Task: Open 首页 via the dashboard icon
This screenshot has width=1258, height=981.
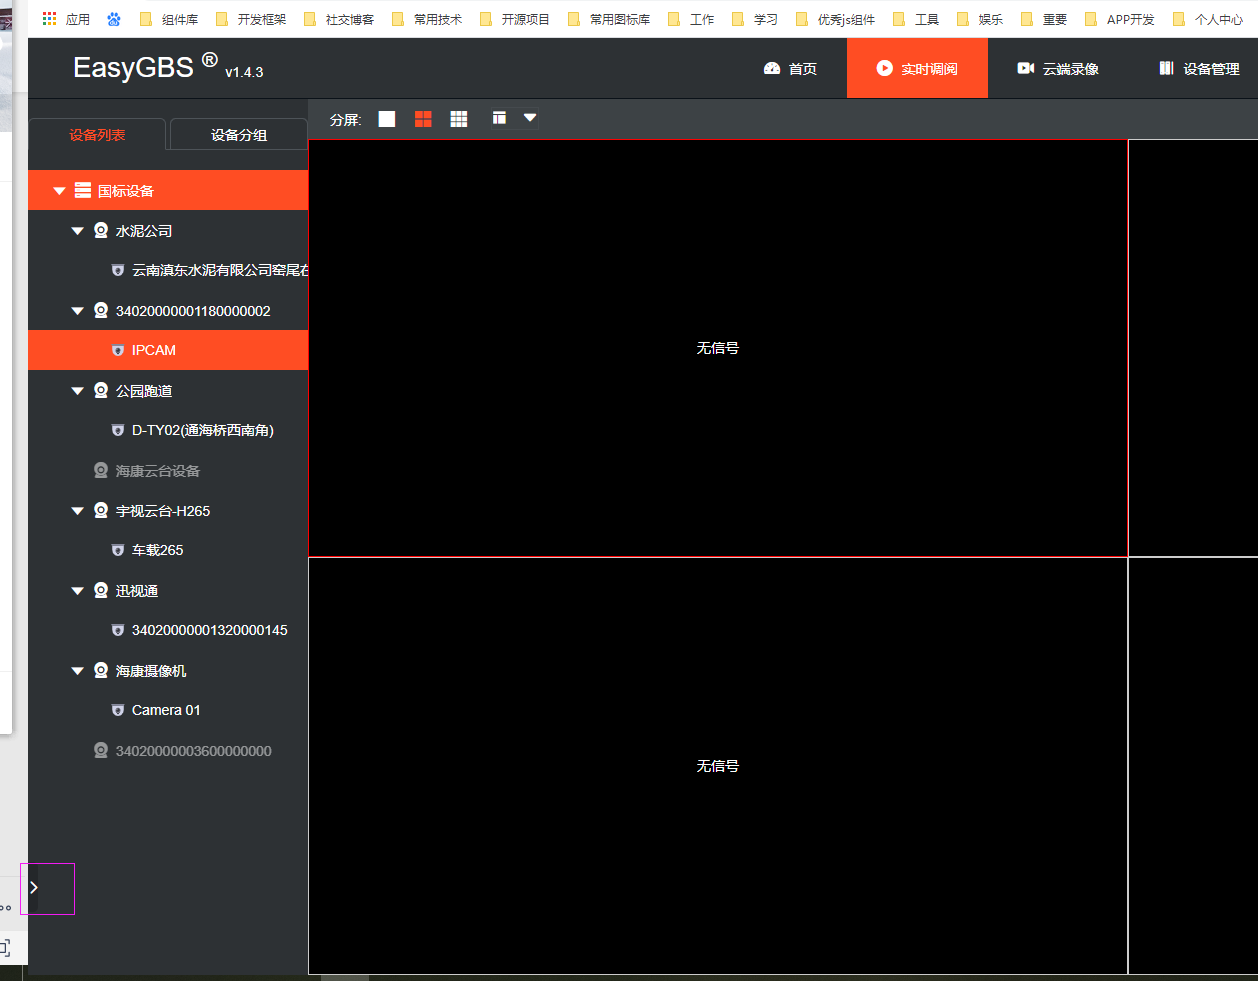Action: click(x=770, y=68)
